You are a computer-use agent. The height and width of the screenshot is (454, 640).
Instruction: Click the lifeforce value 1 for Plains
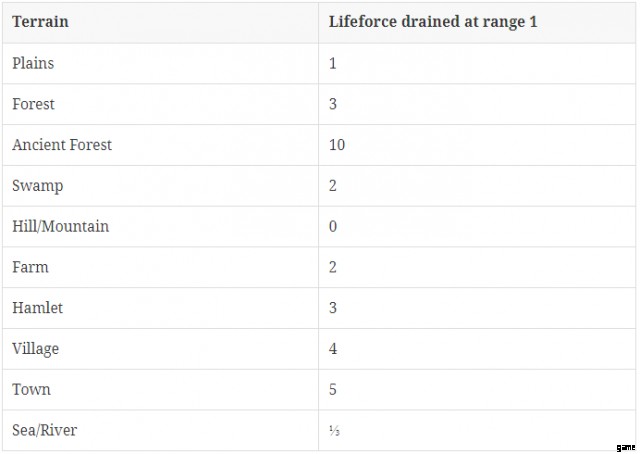pos(333,63)
